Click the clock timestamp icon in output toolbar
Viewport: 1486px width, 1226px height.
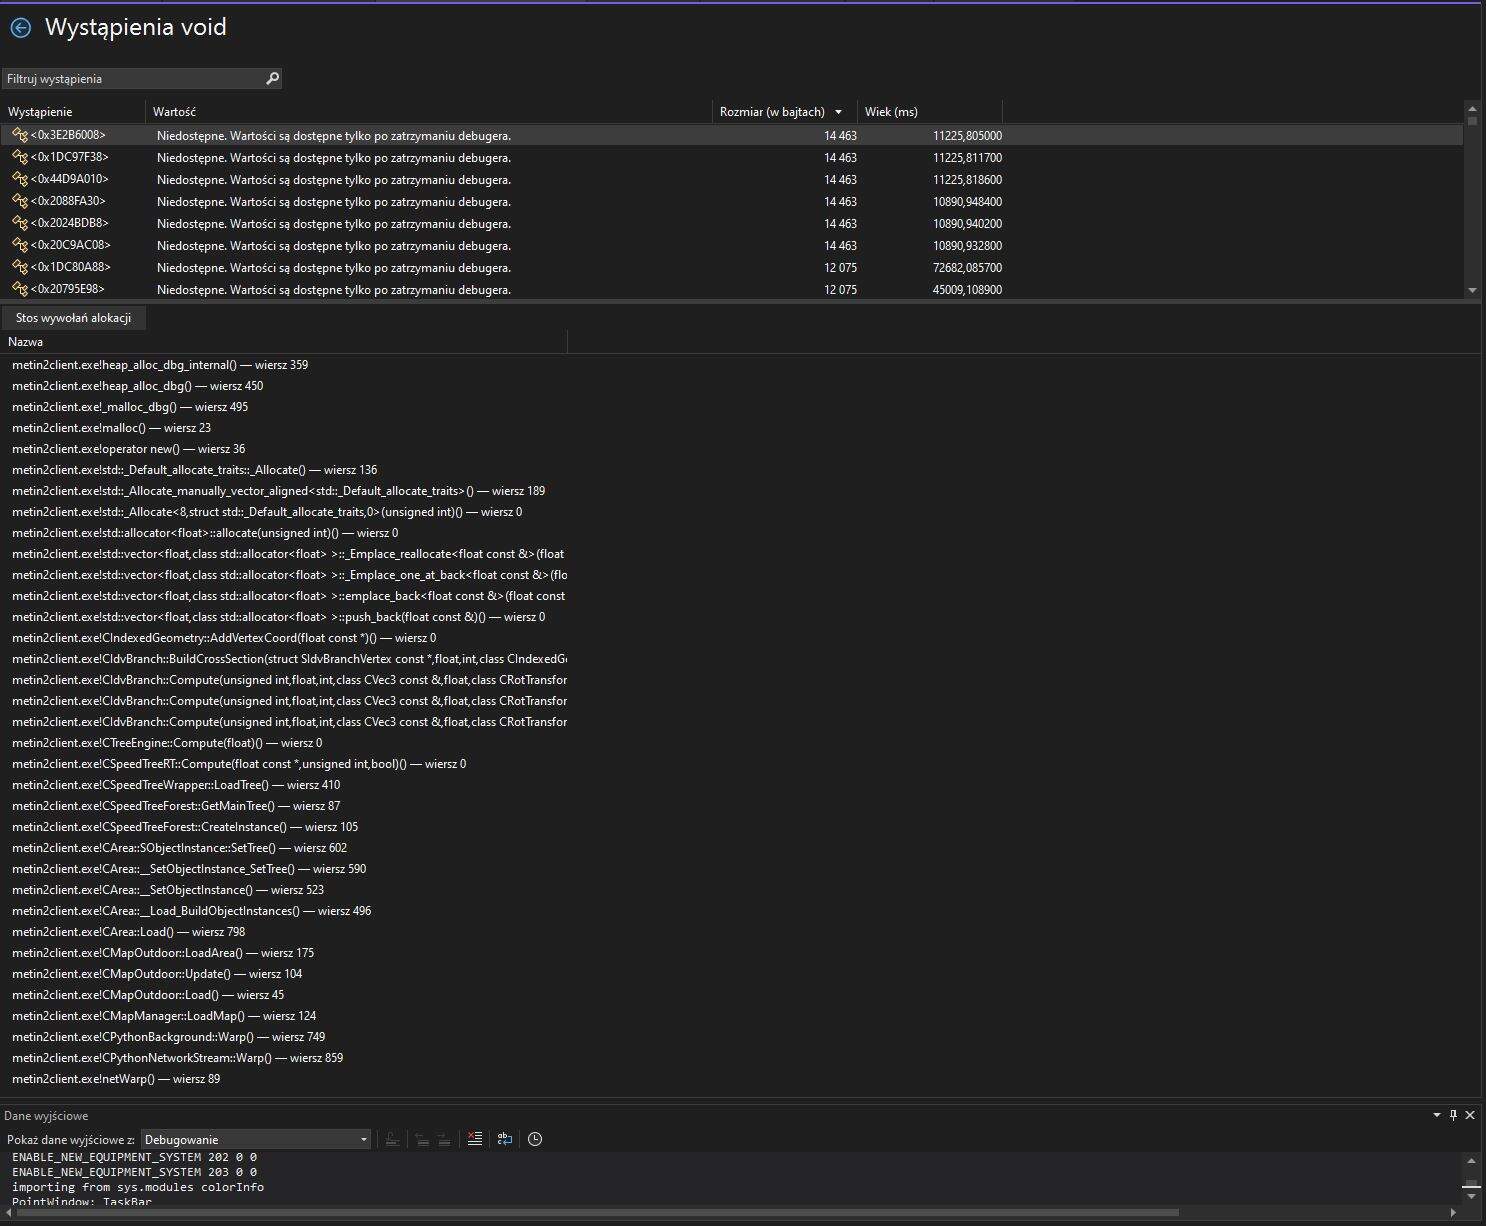point(535,1139)
